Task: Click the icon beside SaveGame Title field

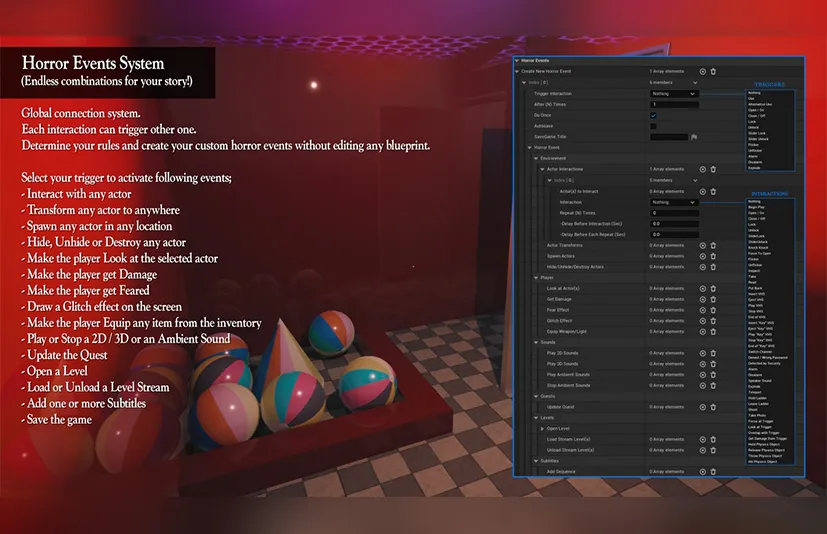Action: [x=694, y=137]
